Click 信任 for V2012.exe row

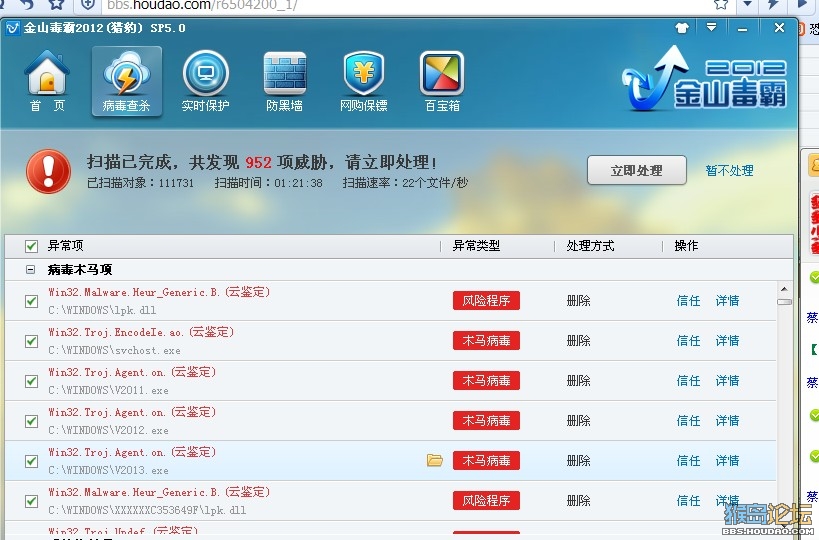(x=688, y=420)
